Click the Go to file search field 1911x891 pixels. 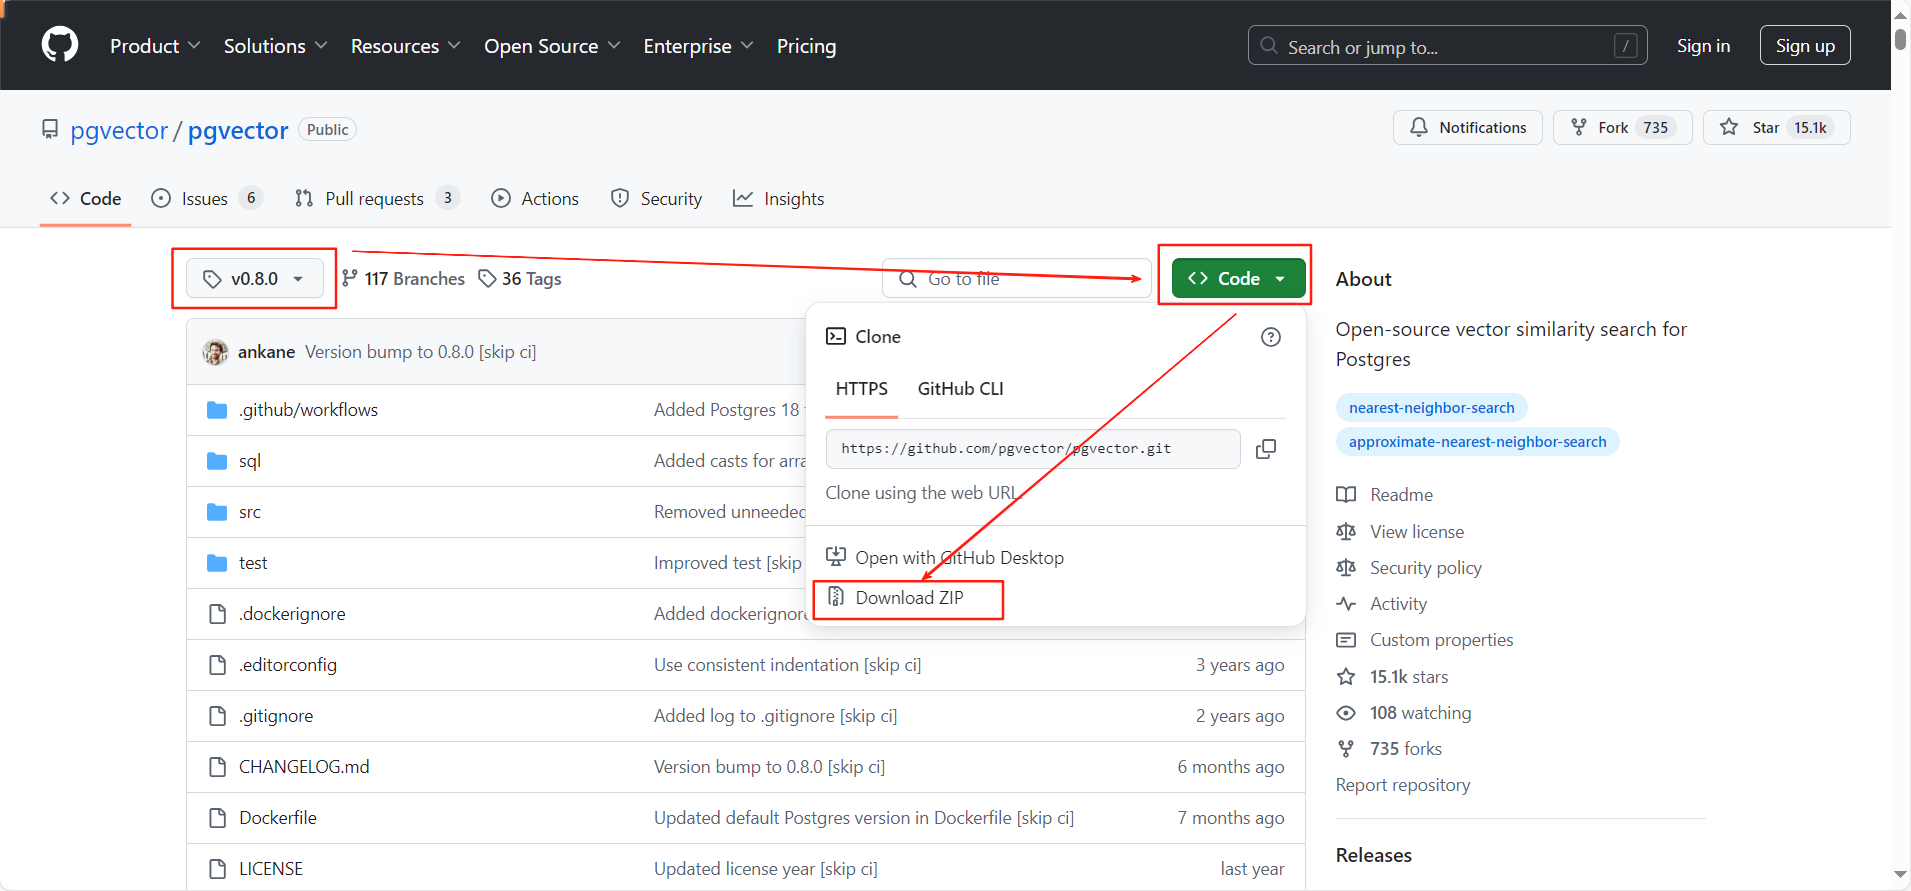pyautogui.click(x=1016, y=279)
